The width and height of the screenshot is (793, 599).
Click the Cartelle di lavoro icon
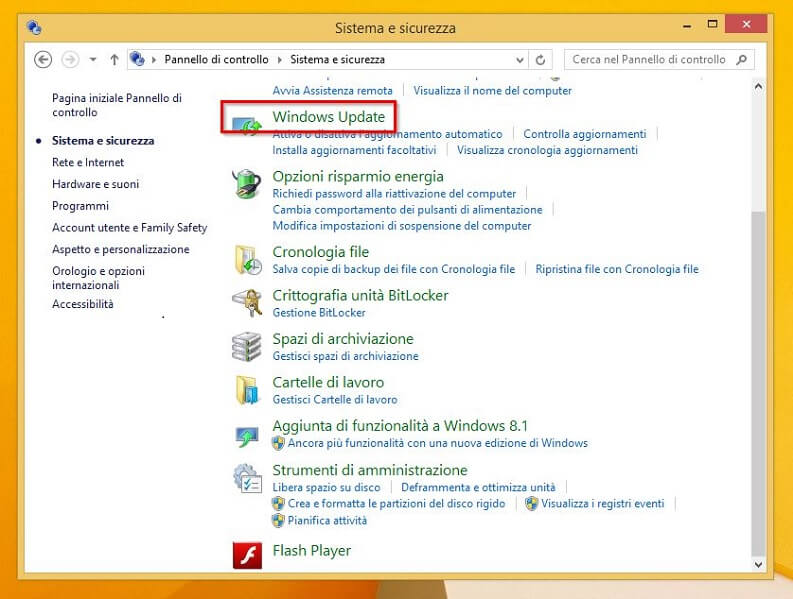(246, 390)
